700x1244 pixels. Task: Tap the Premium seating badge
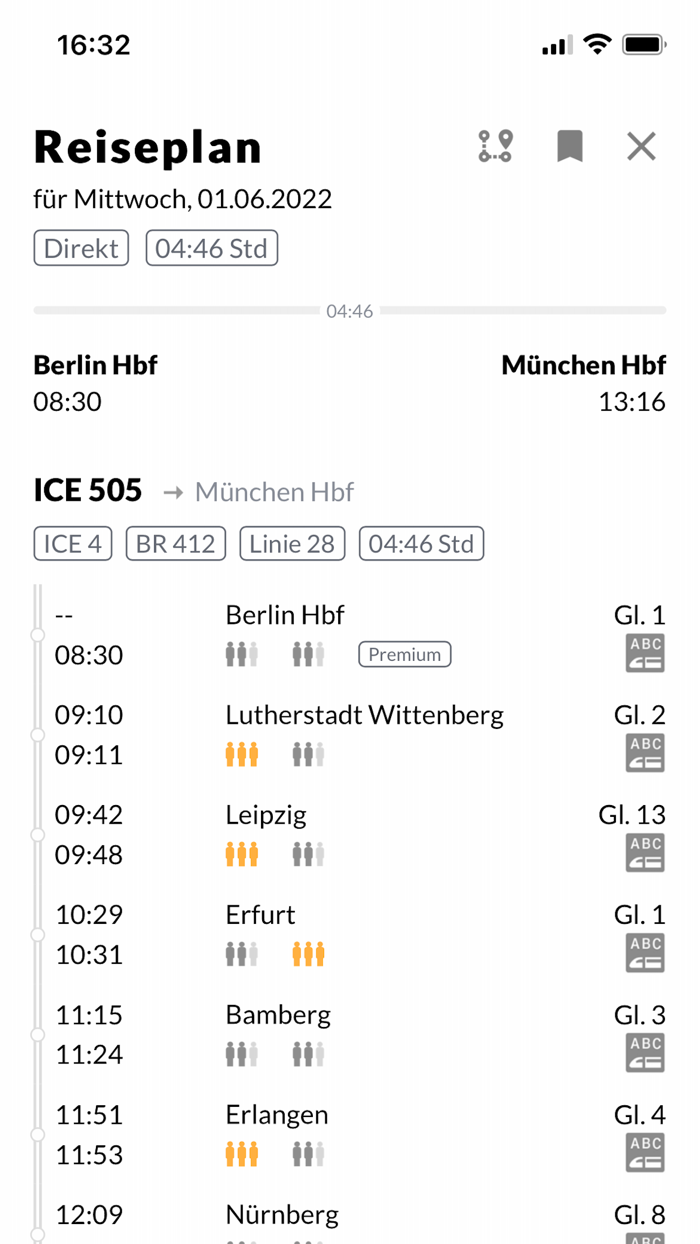(404, 654)
